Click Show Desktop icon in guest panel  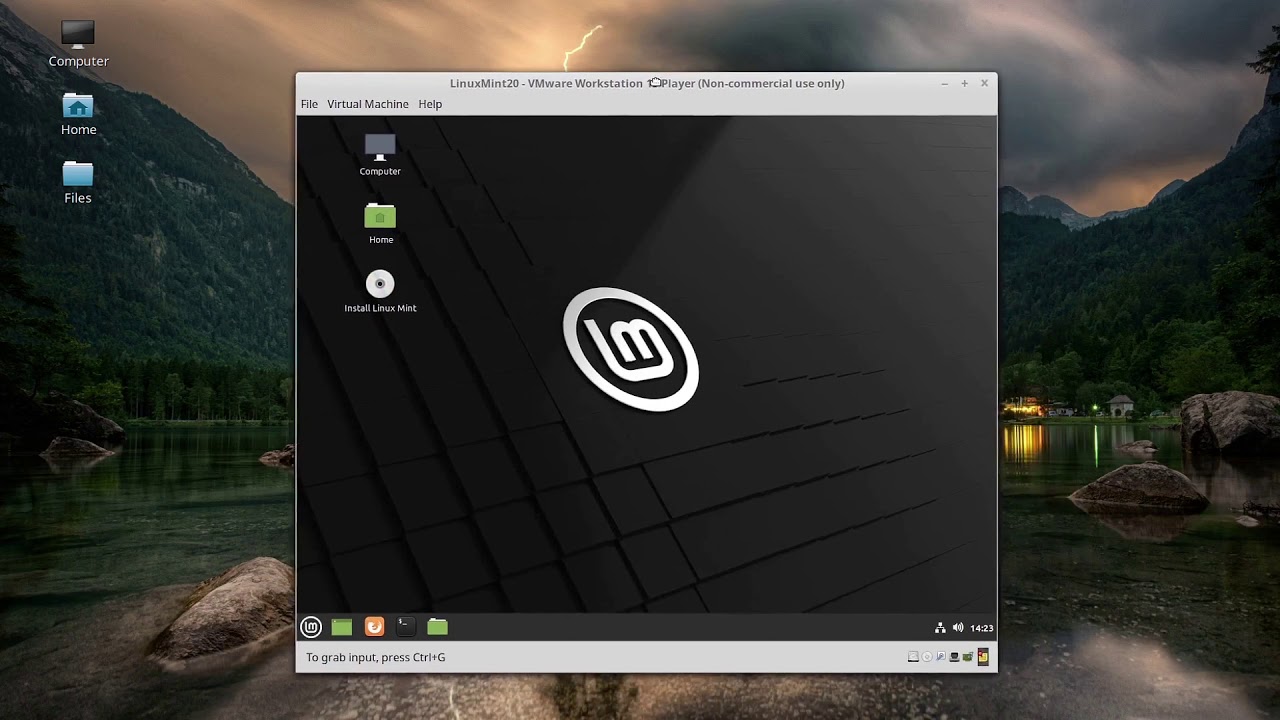pyautogui.click(x=342, y=627)
